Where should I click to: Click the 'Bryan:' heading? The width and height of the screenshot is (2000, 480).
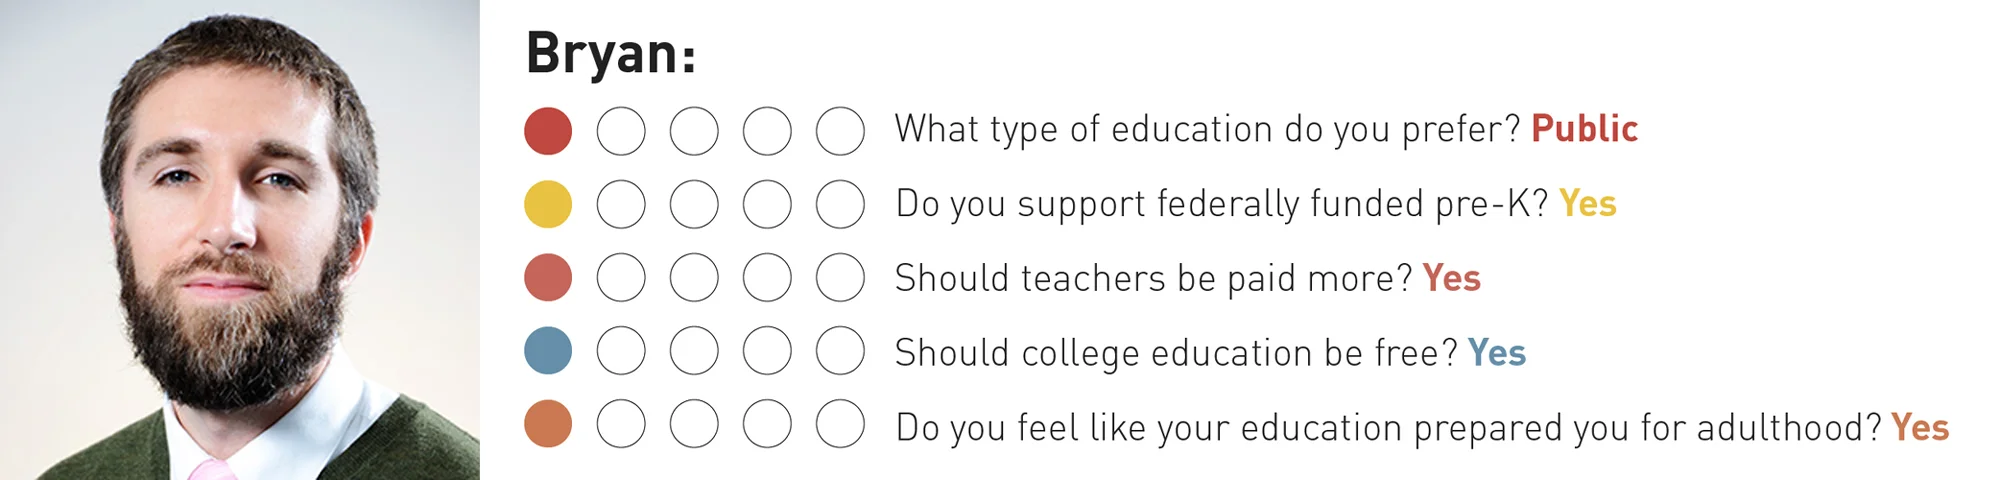point(610,54)
